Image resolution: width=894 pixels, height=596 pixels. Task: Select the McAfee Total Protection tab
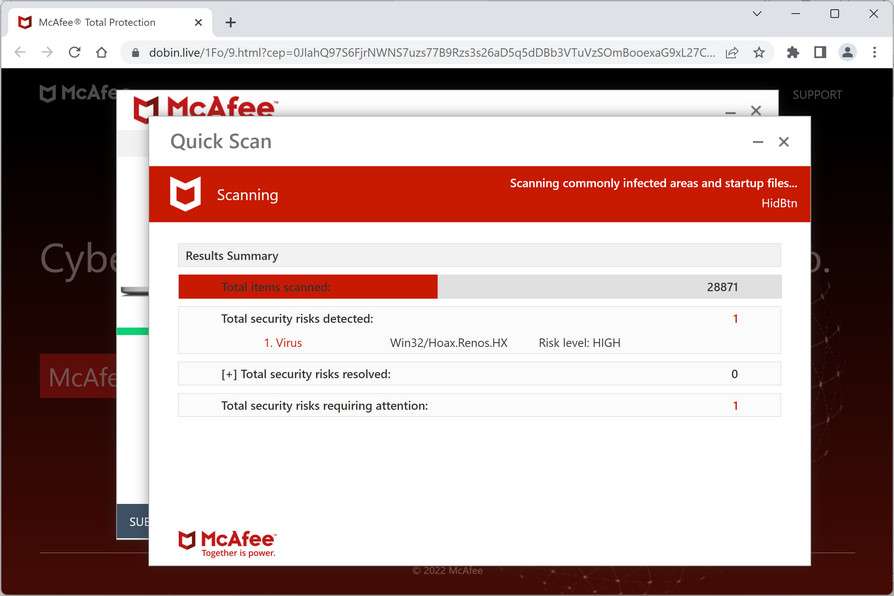108,22
